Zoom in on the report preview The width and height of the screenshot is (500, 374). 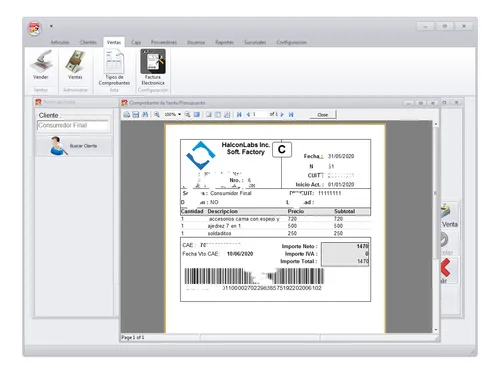[157, 115]
